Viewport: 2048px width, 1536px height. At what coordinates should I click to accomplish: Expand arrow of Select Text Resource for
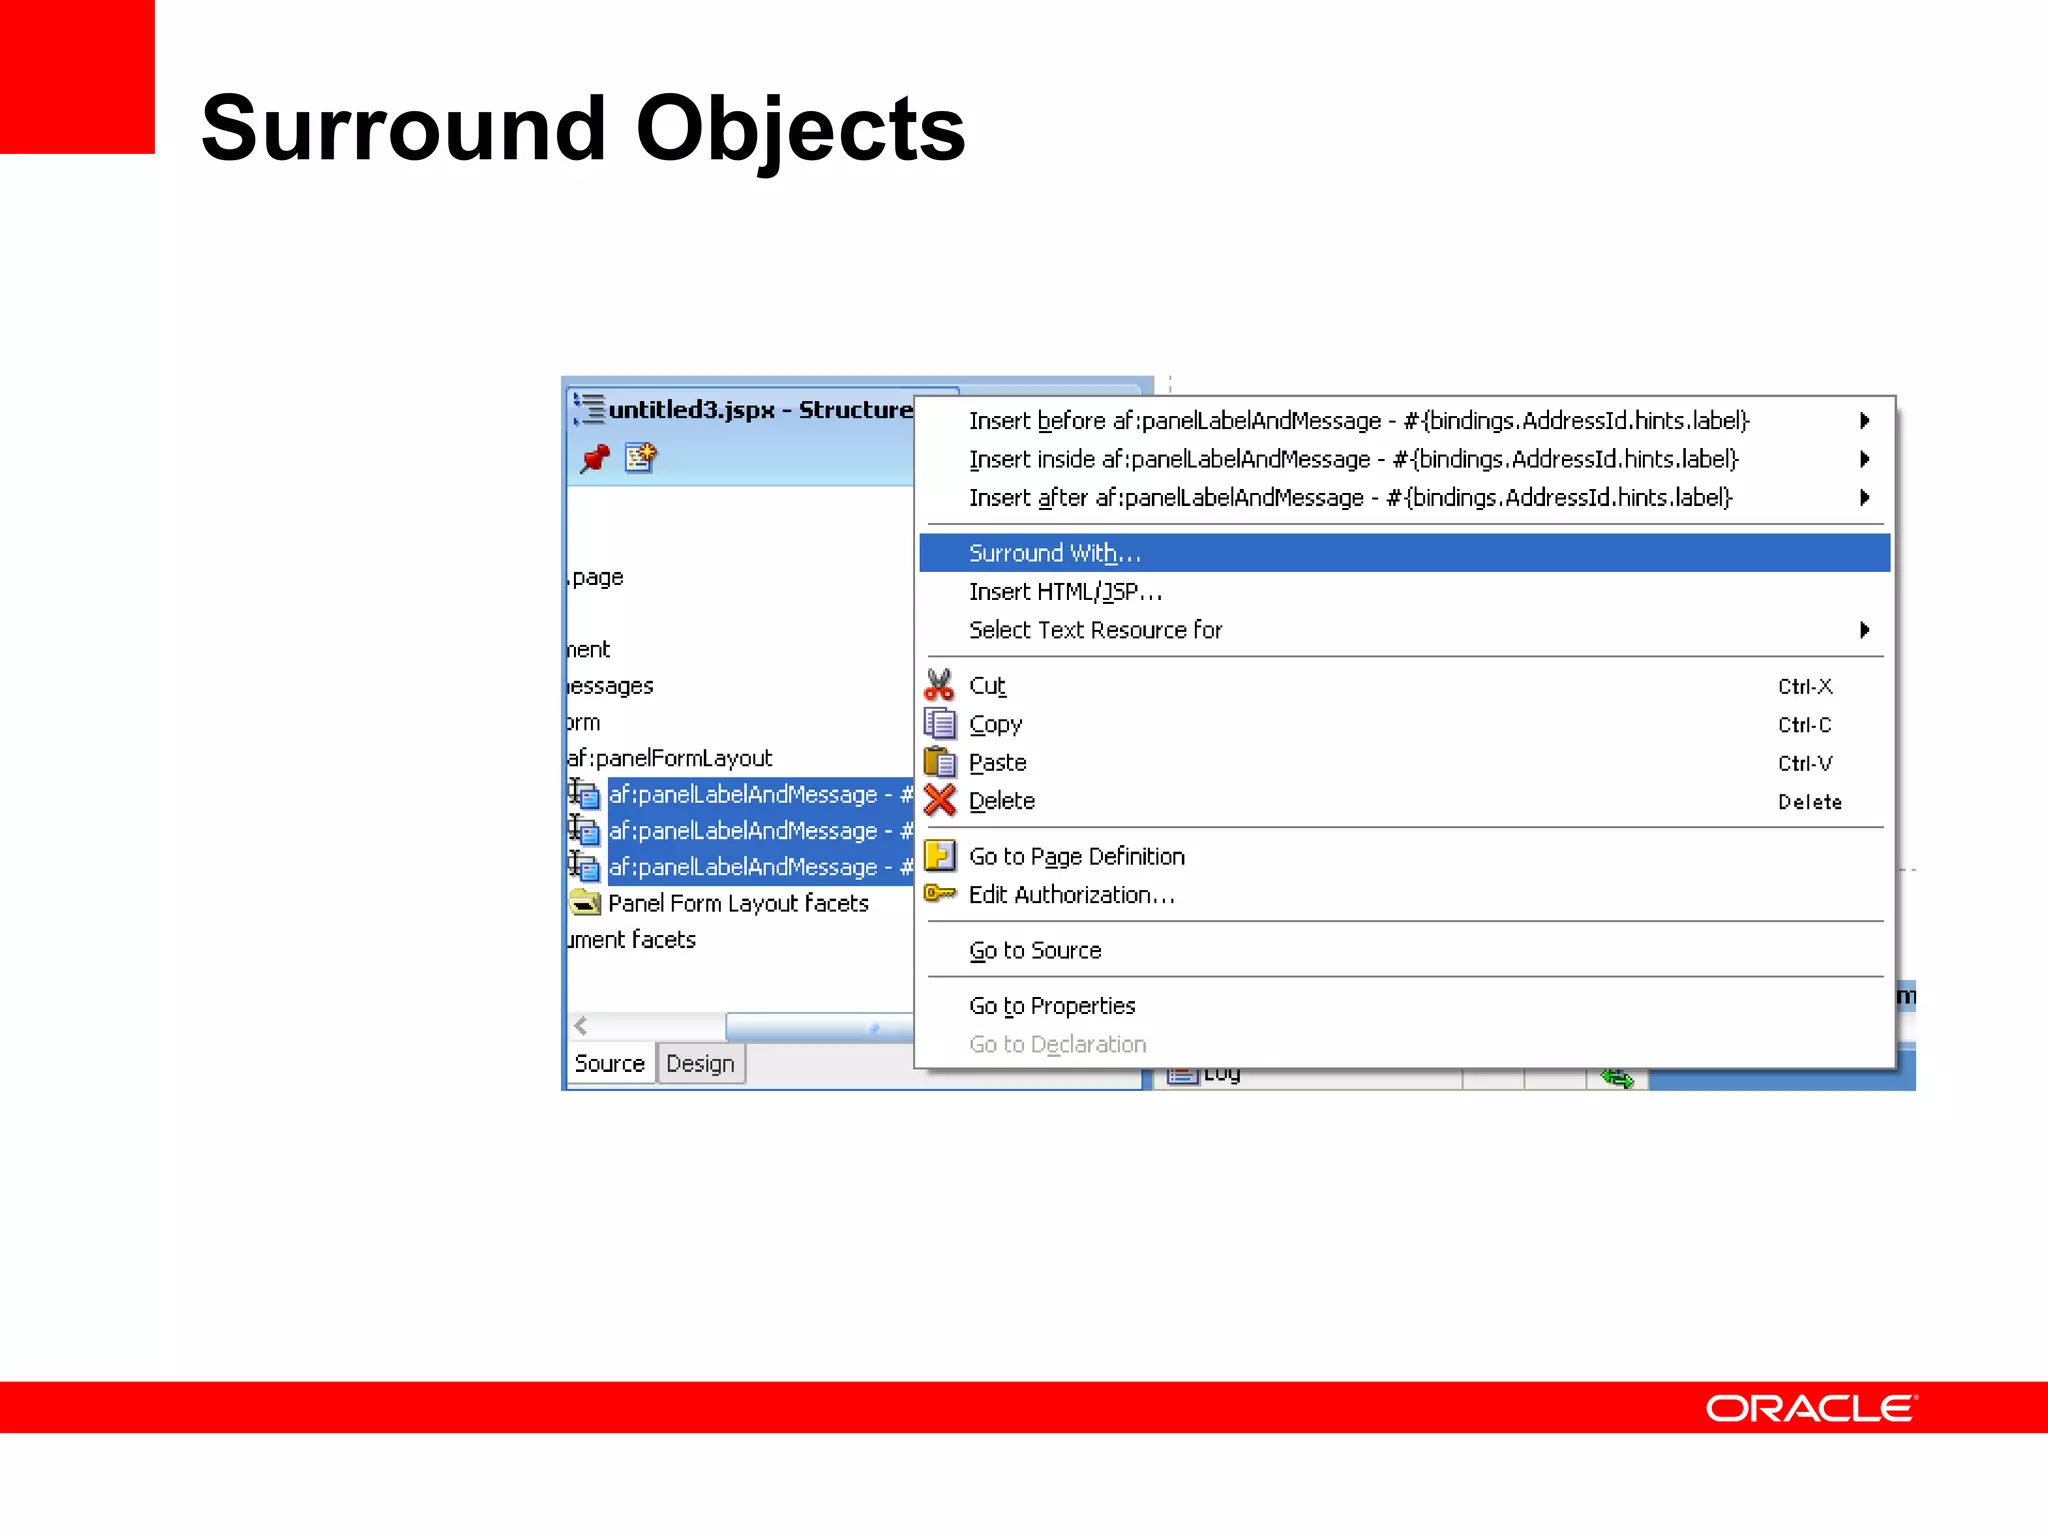coord(1864,630)
